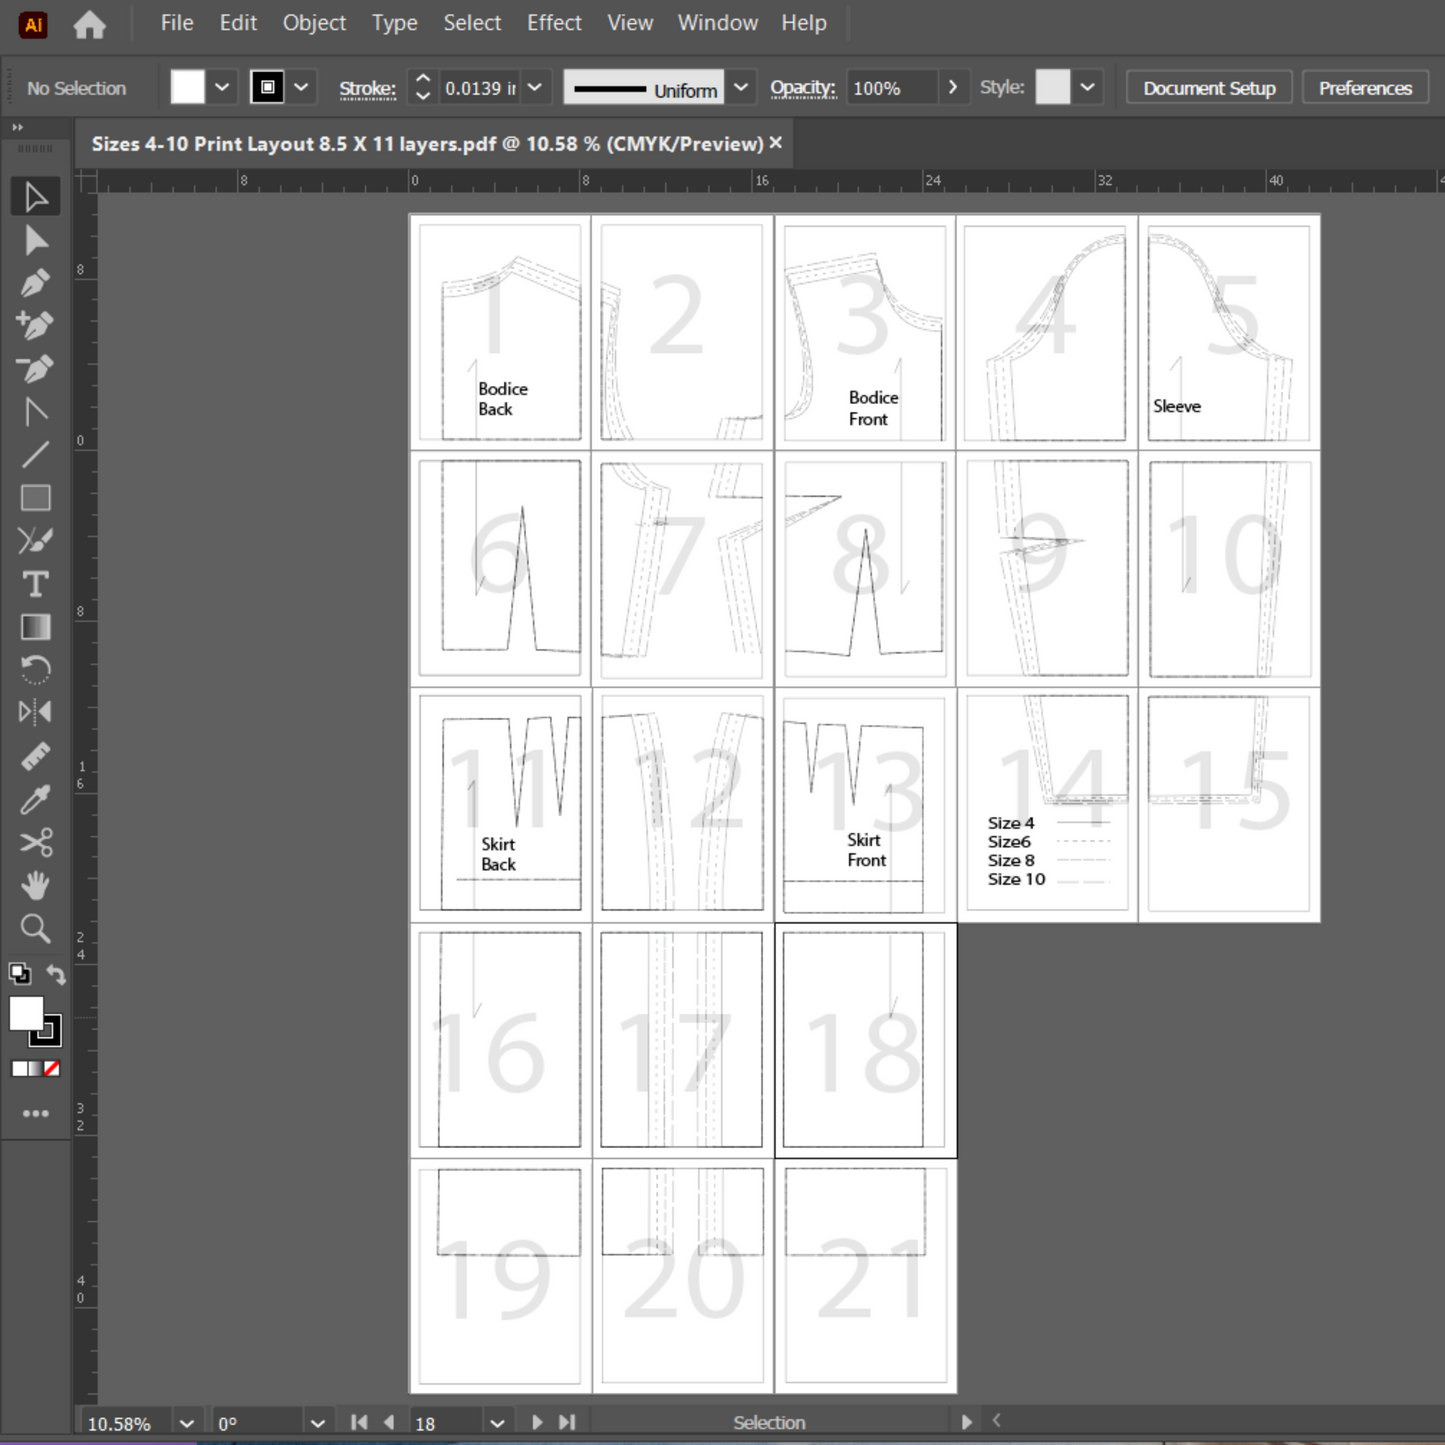Swap fill and stroke colors
The width and height of the screenshot is (1445, 1445).
tap(56, 974)
